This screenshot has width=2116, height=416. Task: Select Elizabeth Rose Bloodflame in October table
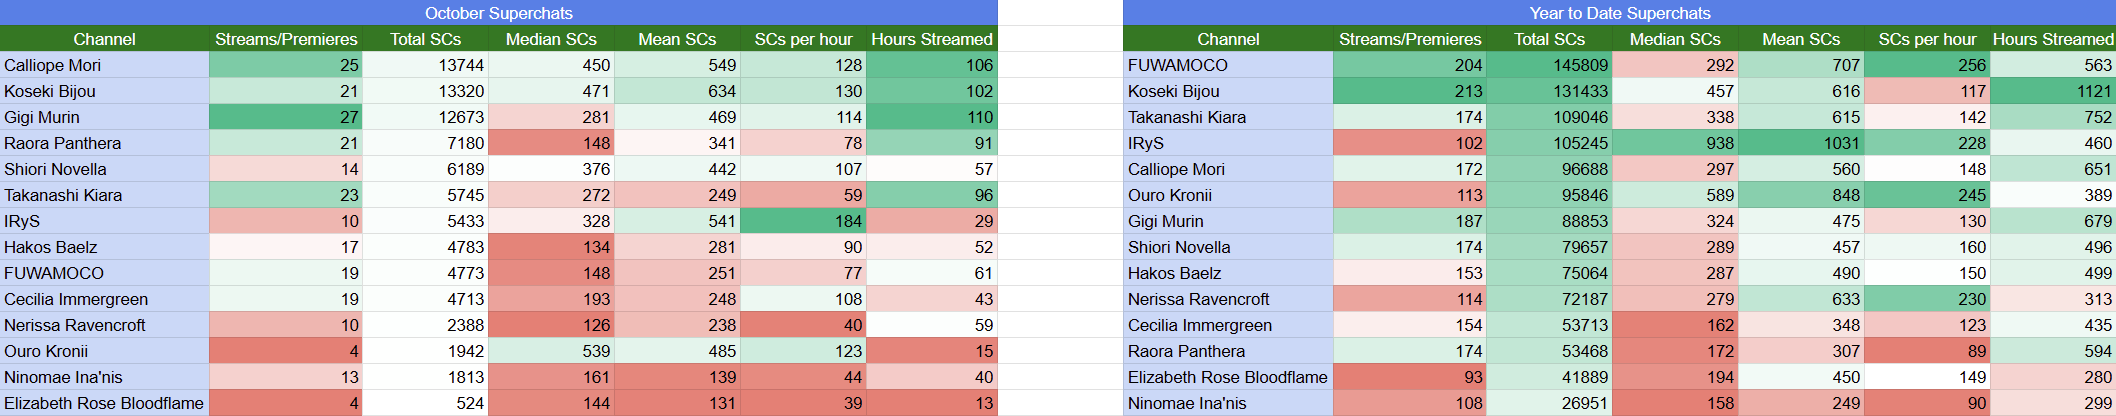tap(104, 403)
